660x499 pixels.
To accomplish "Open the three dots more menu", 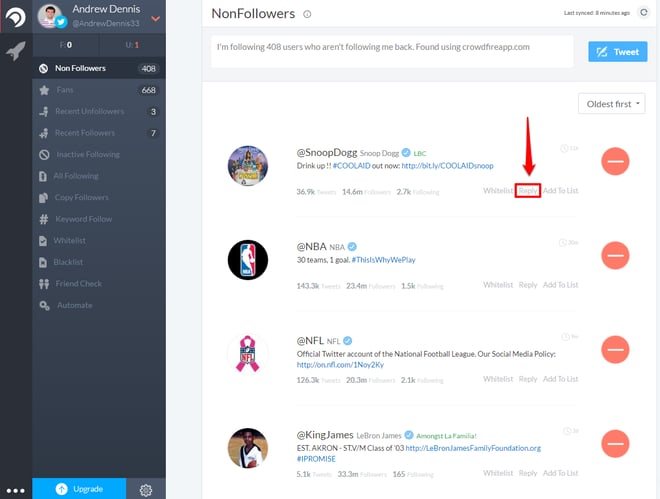I will point(16,491).
